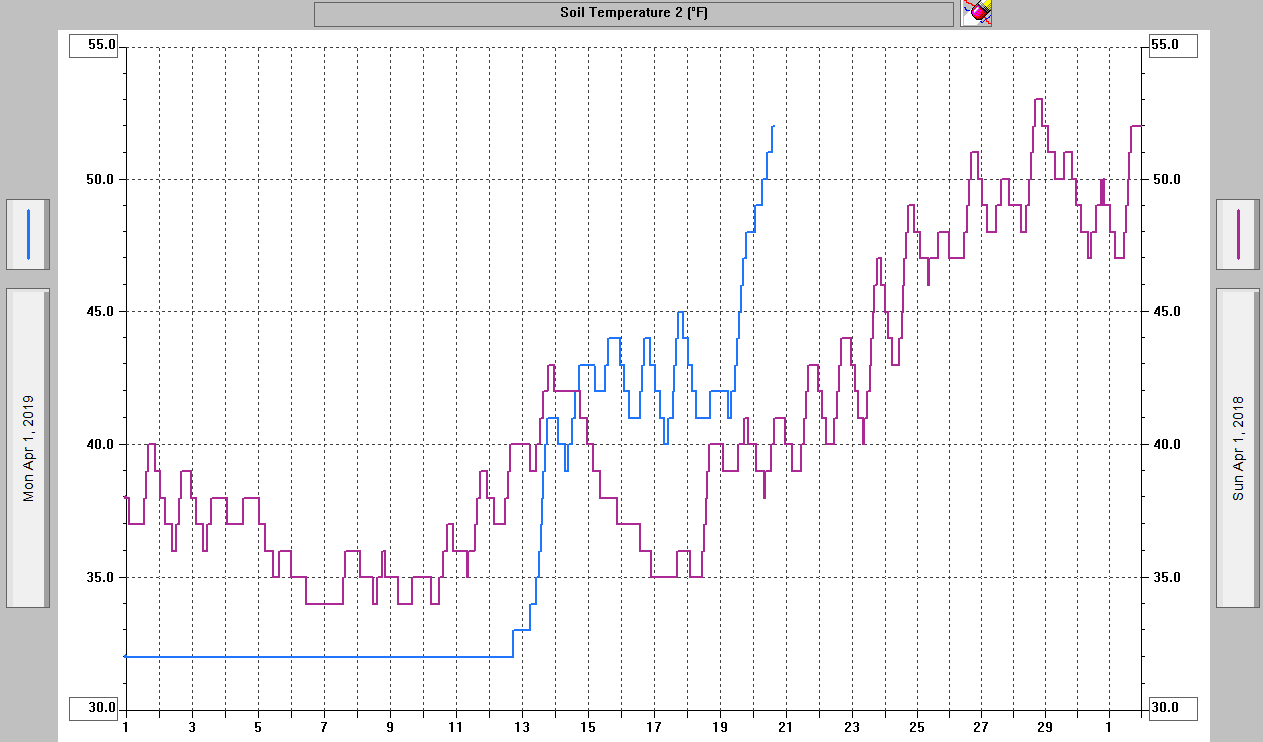Click the 45.0 tick label on the right axis

[1166, 312]
